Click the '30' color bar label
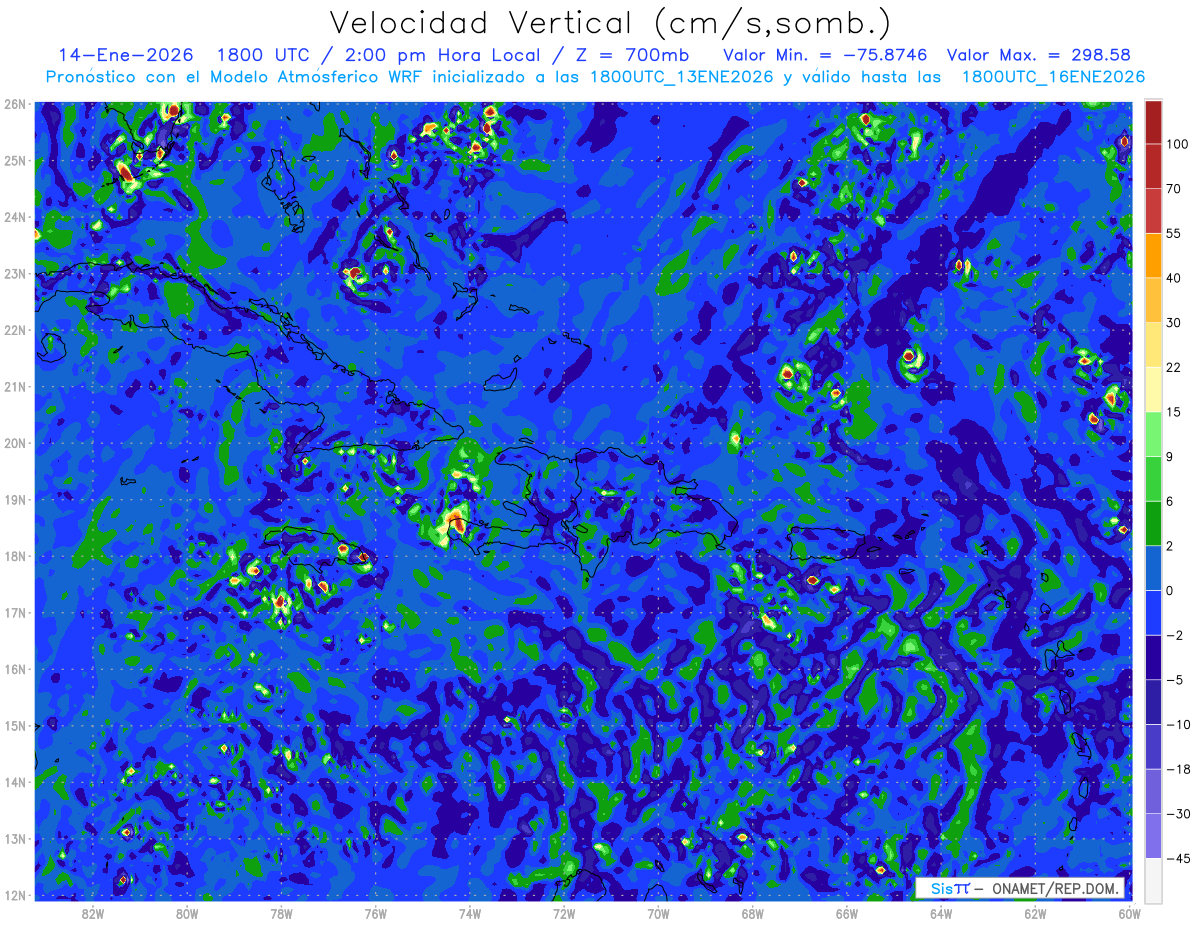 coord(1173,322)
